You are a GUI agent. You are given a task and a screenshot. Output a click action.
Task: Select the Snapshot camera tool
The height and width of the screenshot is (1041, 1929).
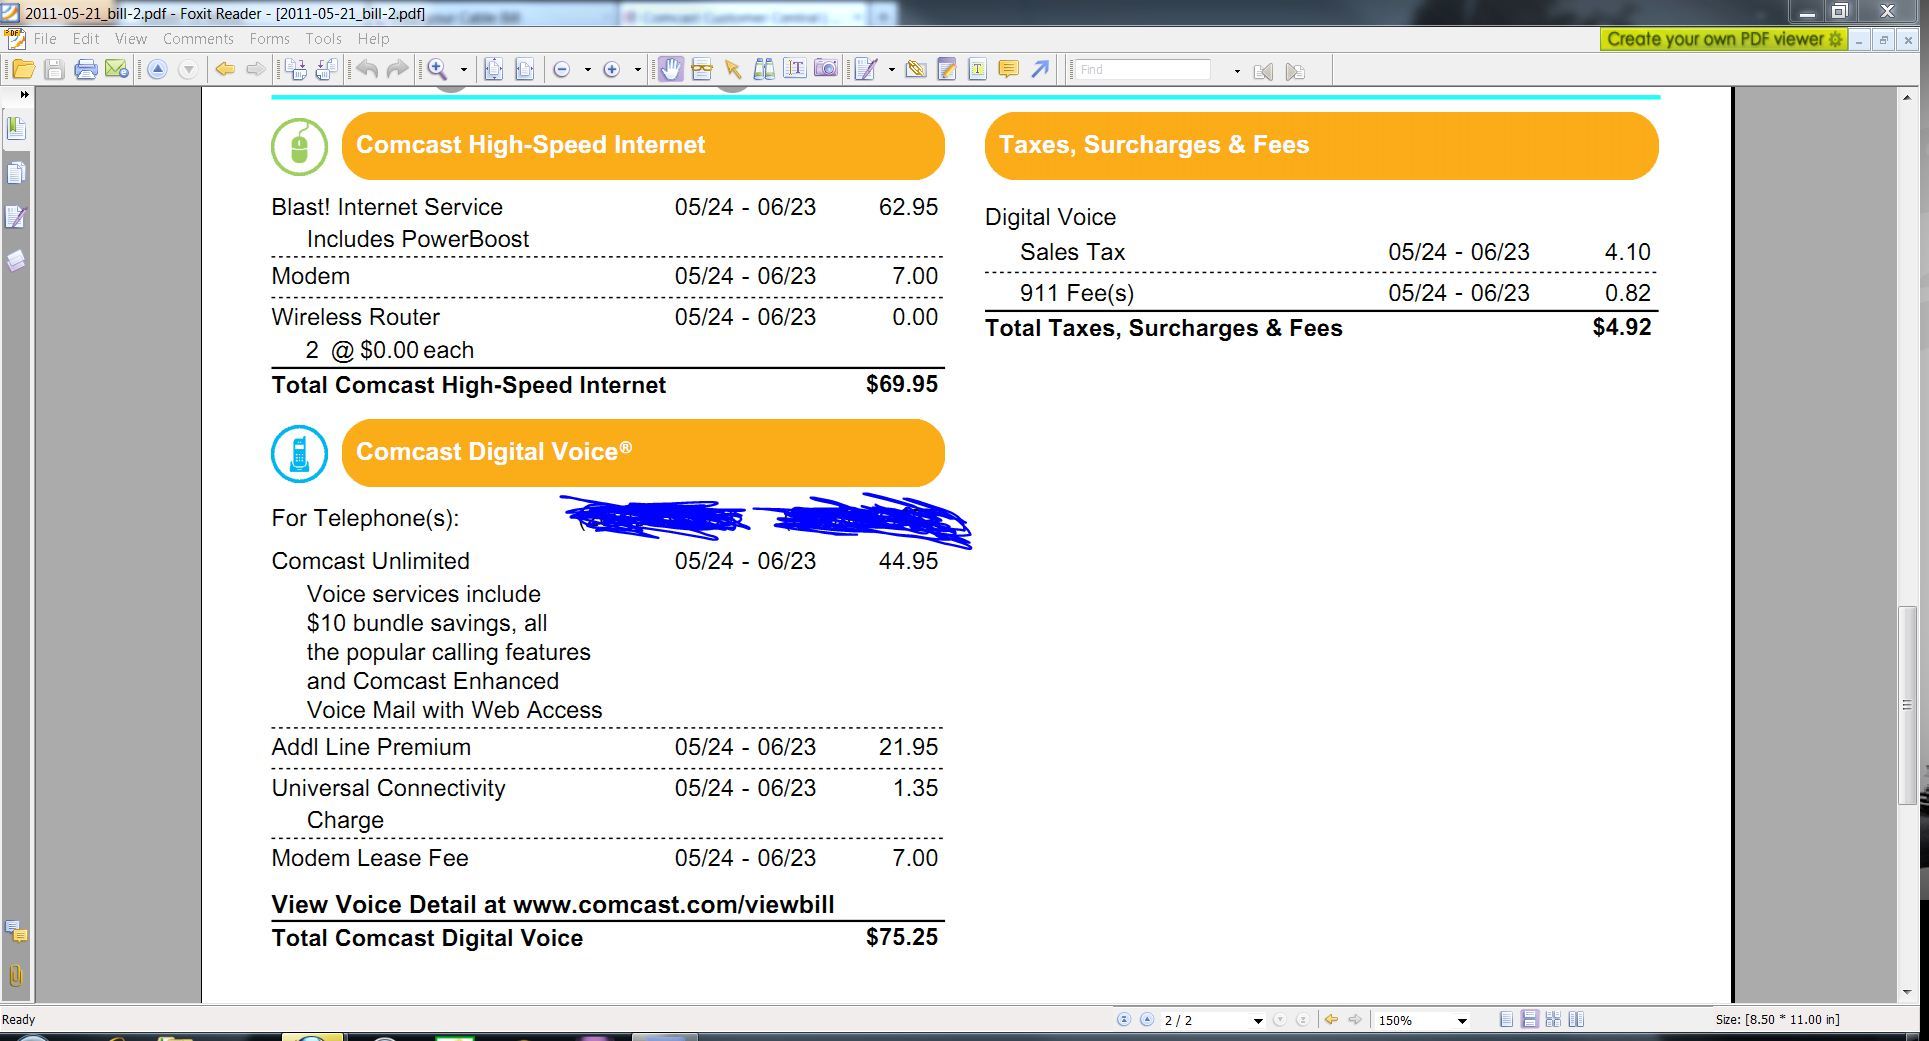(826, 69)
